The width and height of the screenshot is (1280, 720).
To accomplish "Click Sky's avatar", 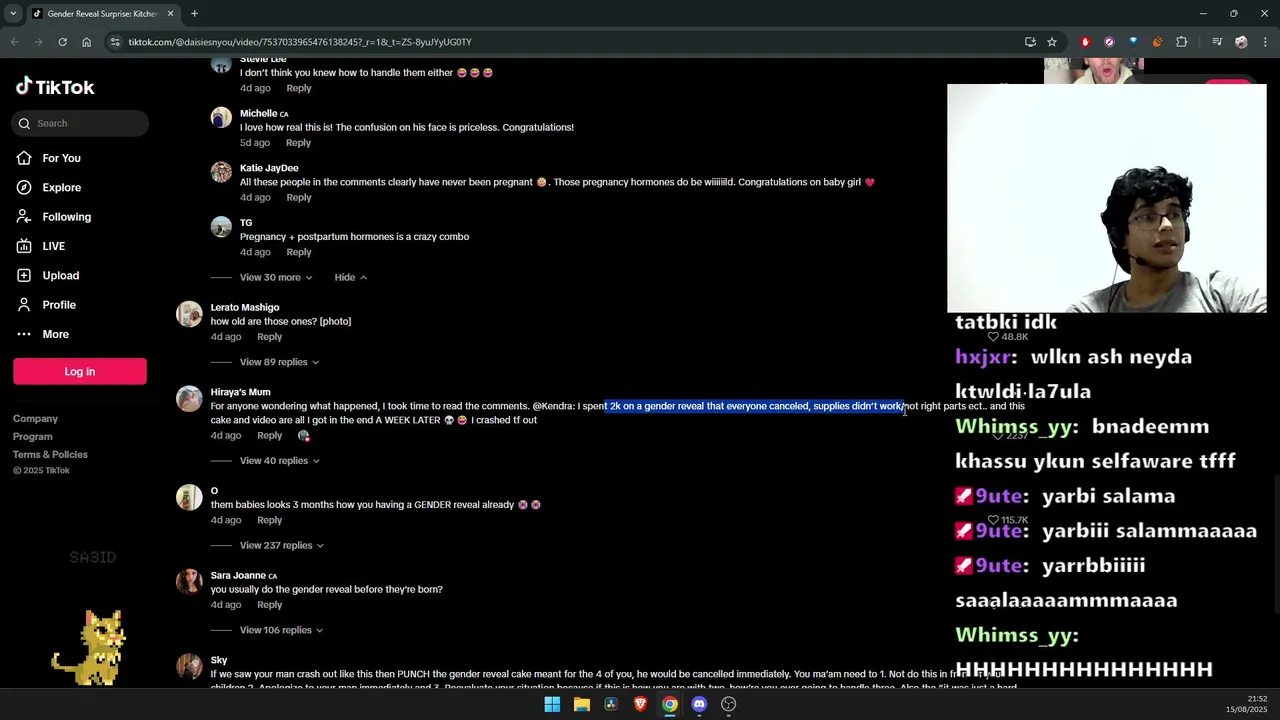I will click(189, 667).
